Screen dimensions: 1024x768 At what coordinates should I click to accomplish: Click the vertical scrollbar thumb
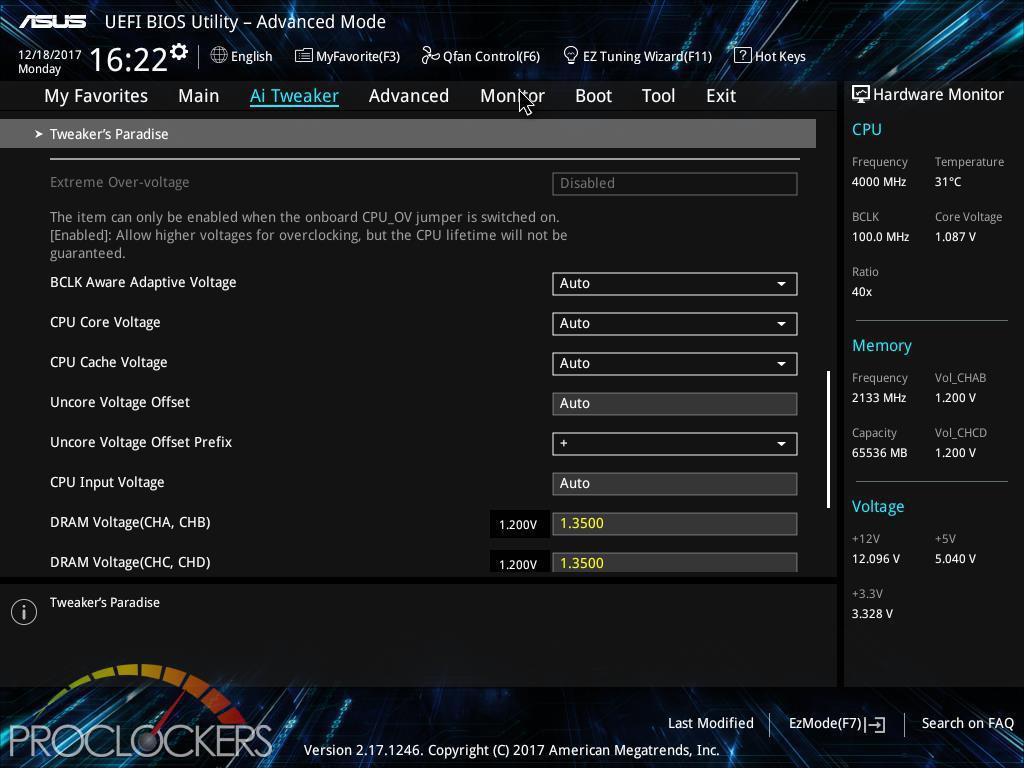click(828, 440)
